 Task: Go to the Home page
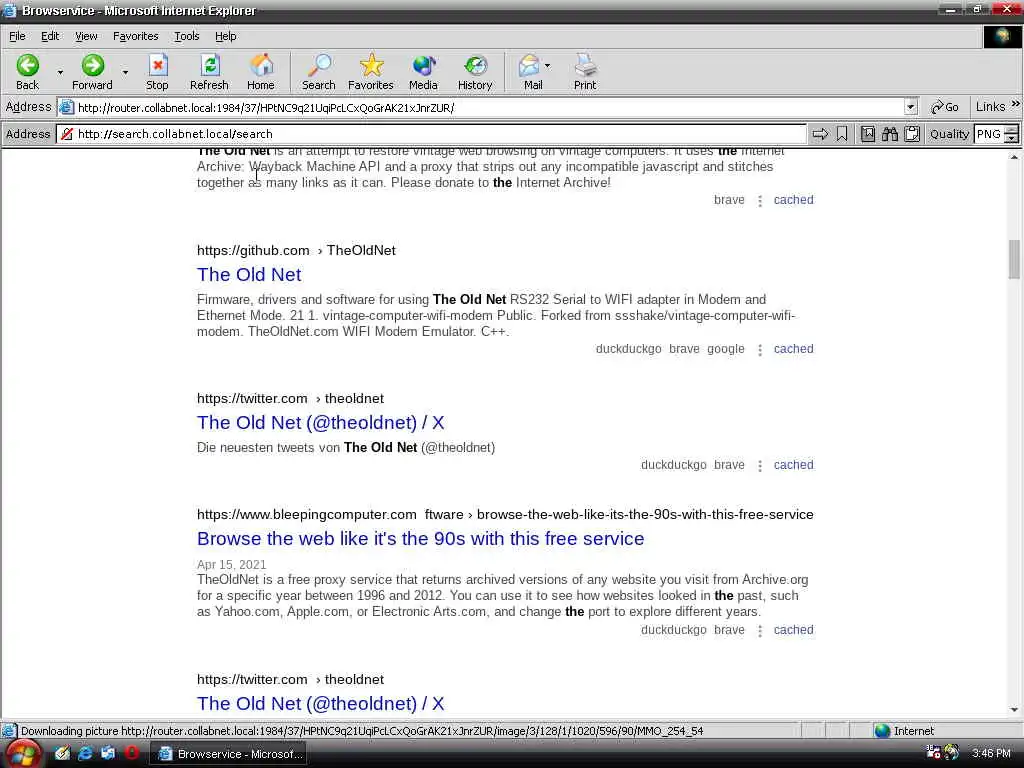(x=261, y=72)
